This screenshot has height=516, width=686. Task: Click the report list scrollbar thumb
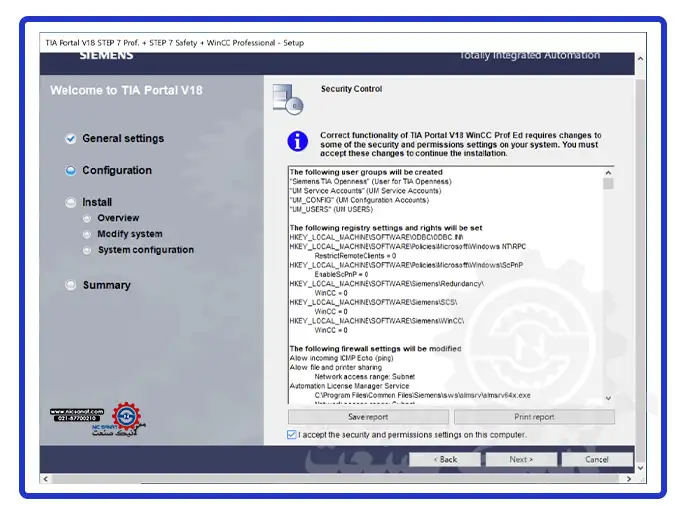coord(608,183)
